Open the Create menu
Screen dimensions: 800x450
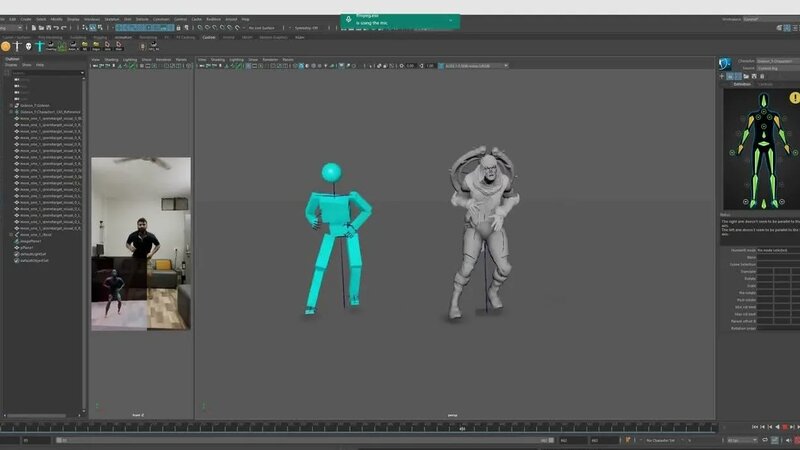(26, 19)
